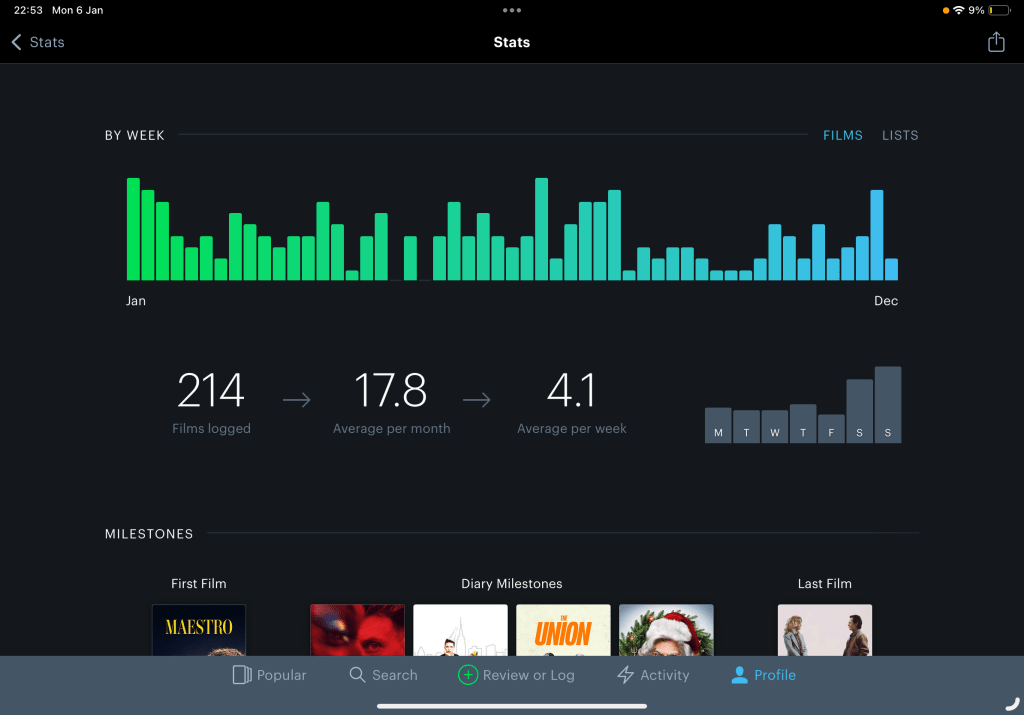Tap the green plus Review or Log icon
1024x715 pixels.
pos(467,675)
